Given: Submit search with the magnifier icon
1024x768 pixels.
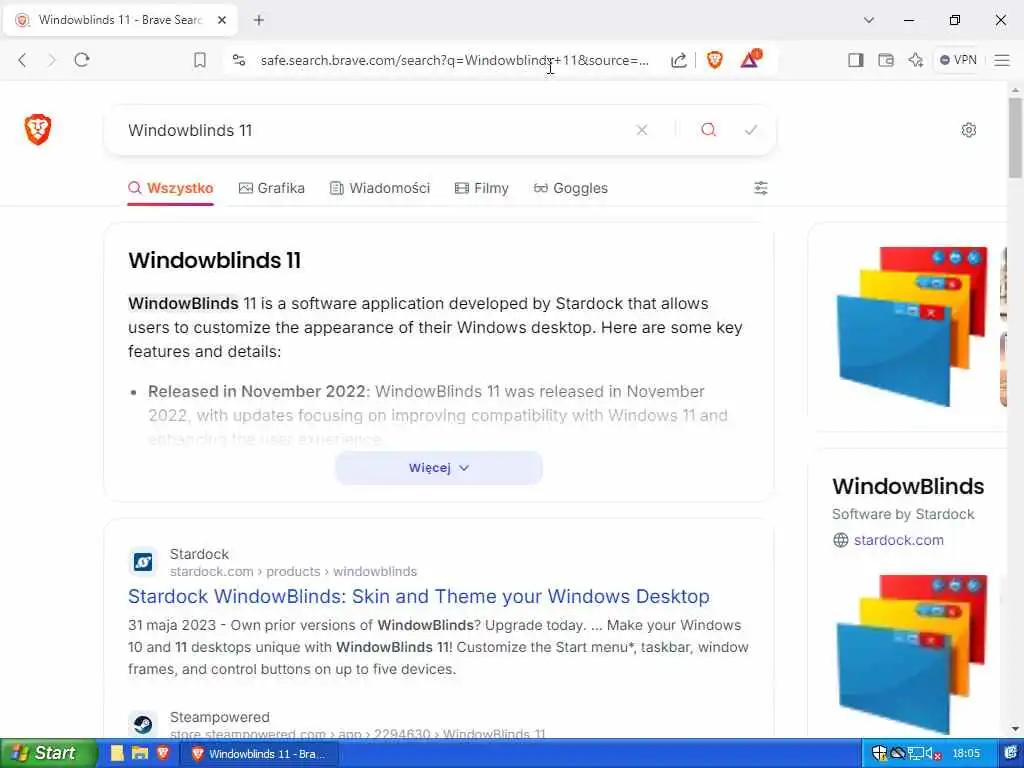Looking at the screenshot, I should (x=709, y=130).
